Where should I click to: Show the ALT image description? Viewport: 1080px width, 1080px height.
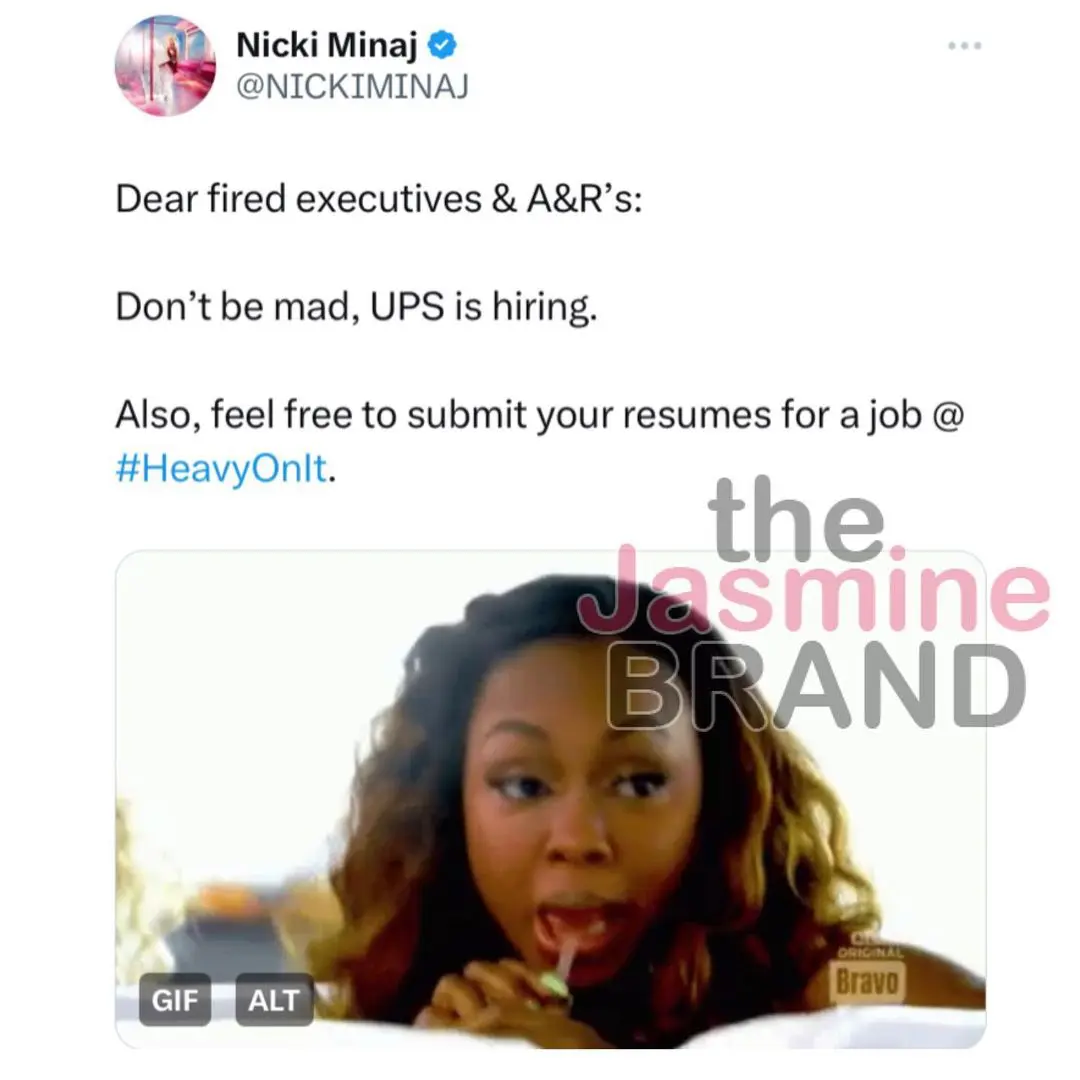274,999
